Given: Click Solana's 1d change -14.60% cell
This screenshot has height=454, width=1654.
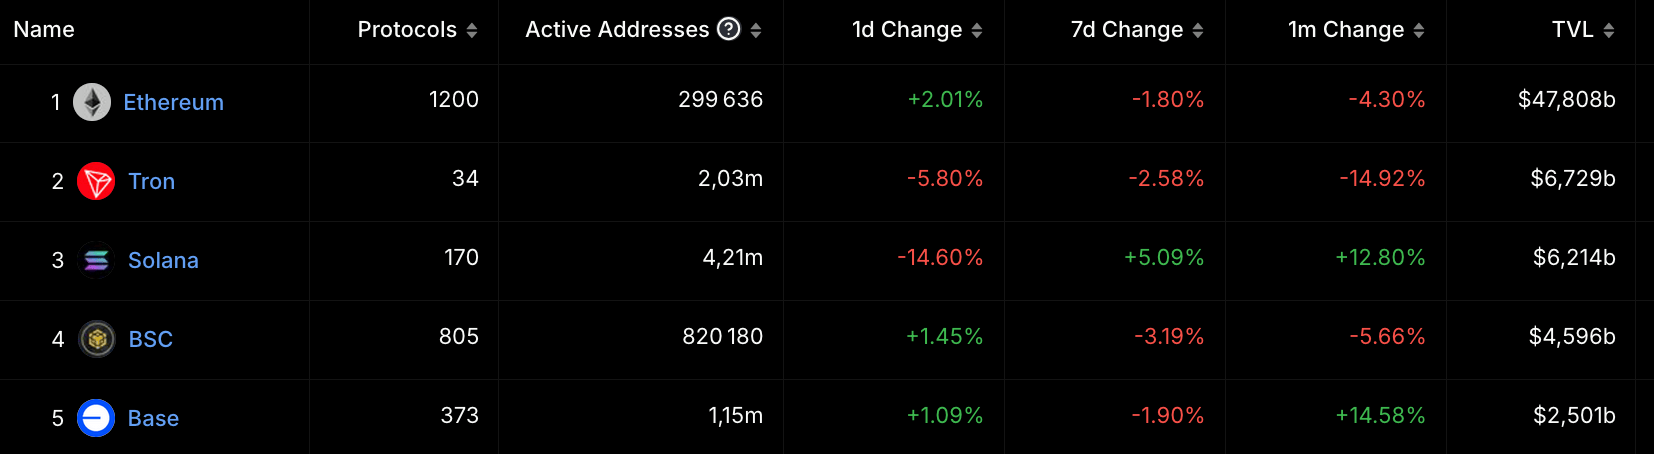Looking at the screenshot, I should click(940, 257).
